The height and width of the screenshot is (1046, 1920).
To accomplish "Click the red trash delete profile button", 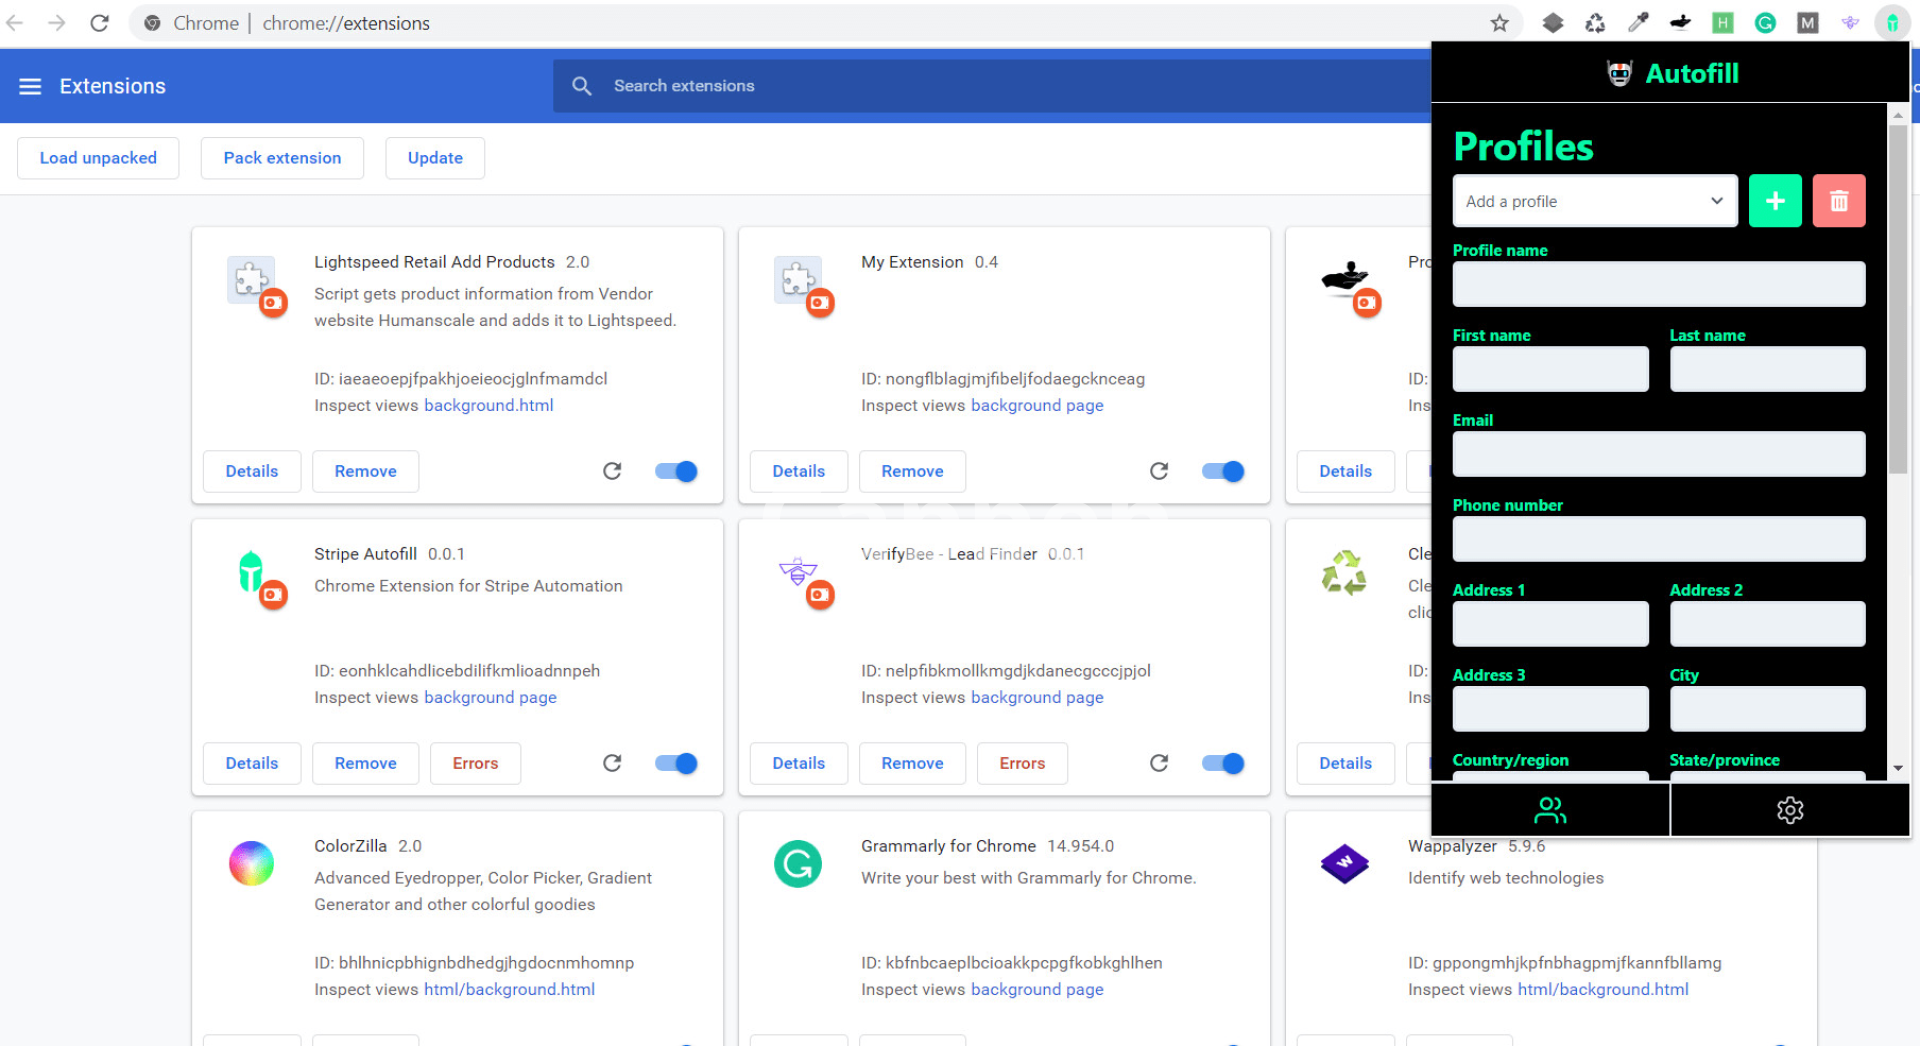I will point(1838,201).
